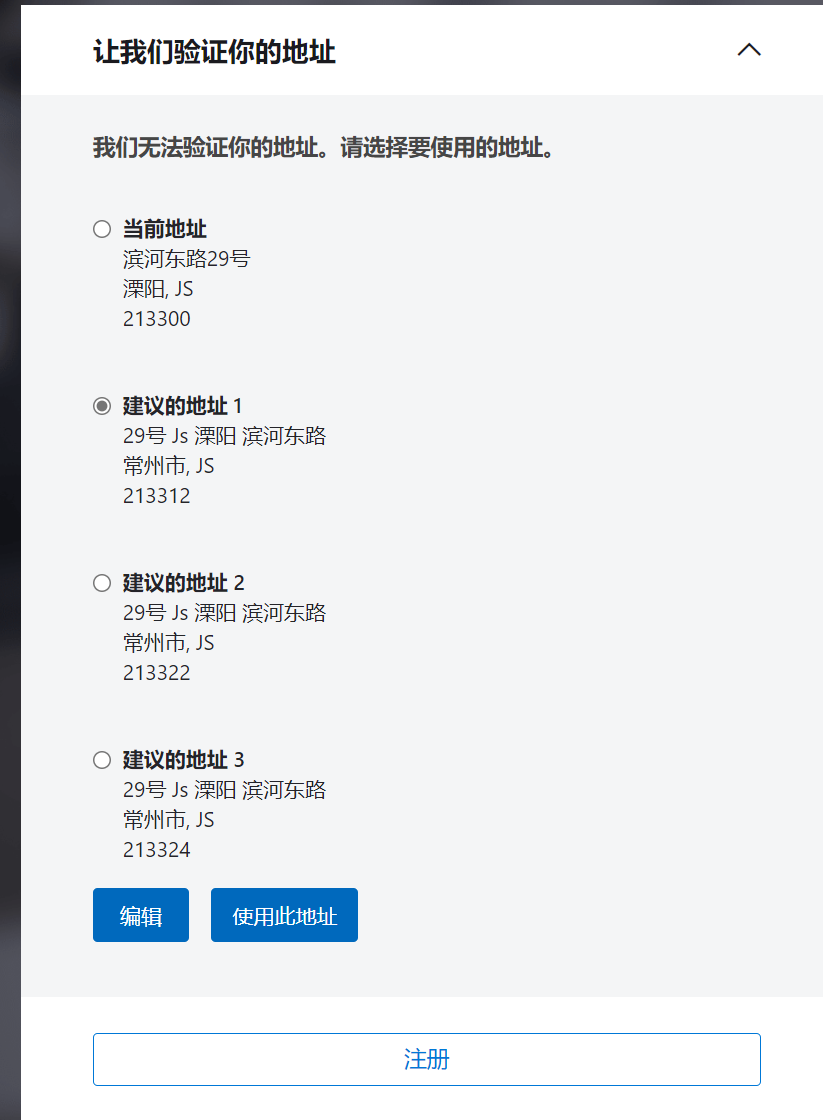Click the 我们无法验证你的地址 warning message
The height and width of the screenshot is (1120, 823).
323,149
